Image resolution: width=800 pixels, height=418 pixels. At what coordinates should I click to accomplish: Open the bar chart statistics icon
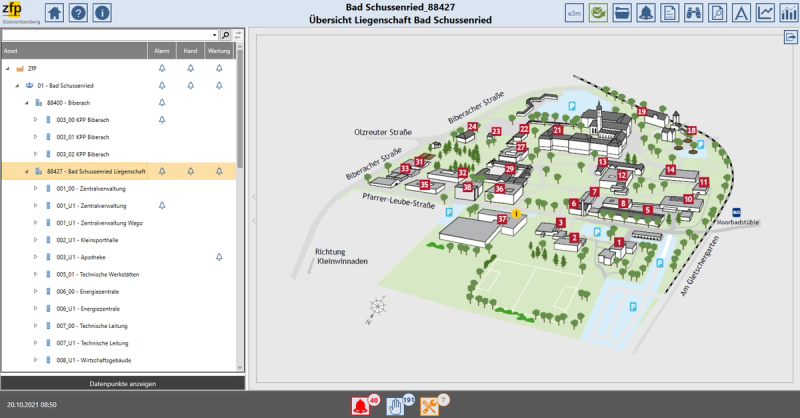(788, 13)
